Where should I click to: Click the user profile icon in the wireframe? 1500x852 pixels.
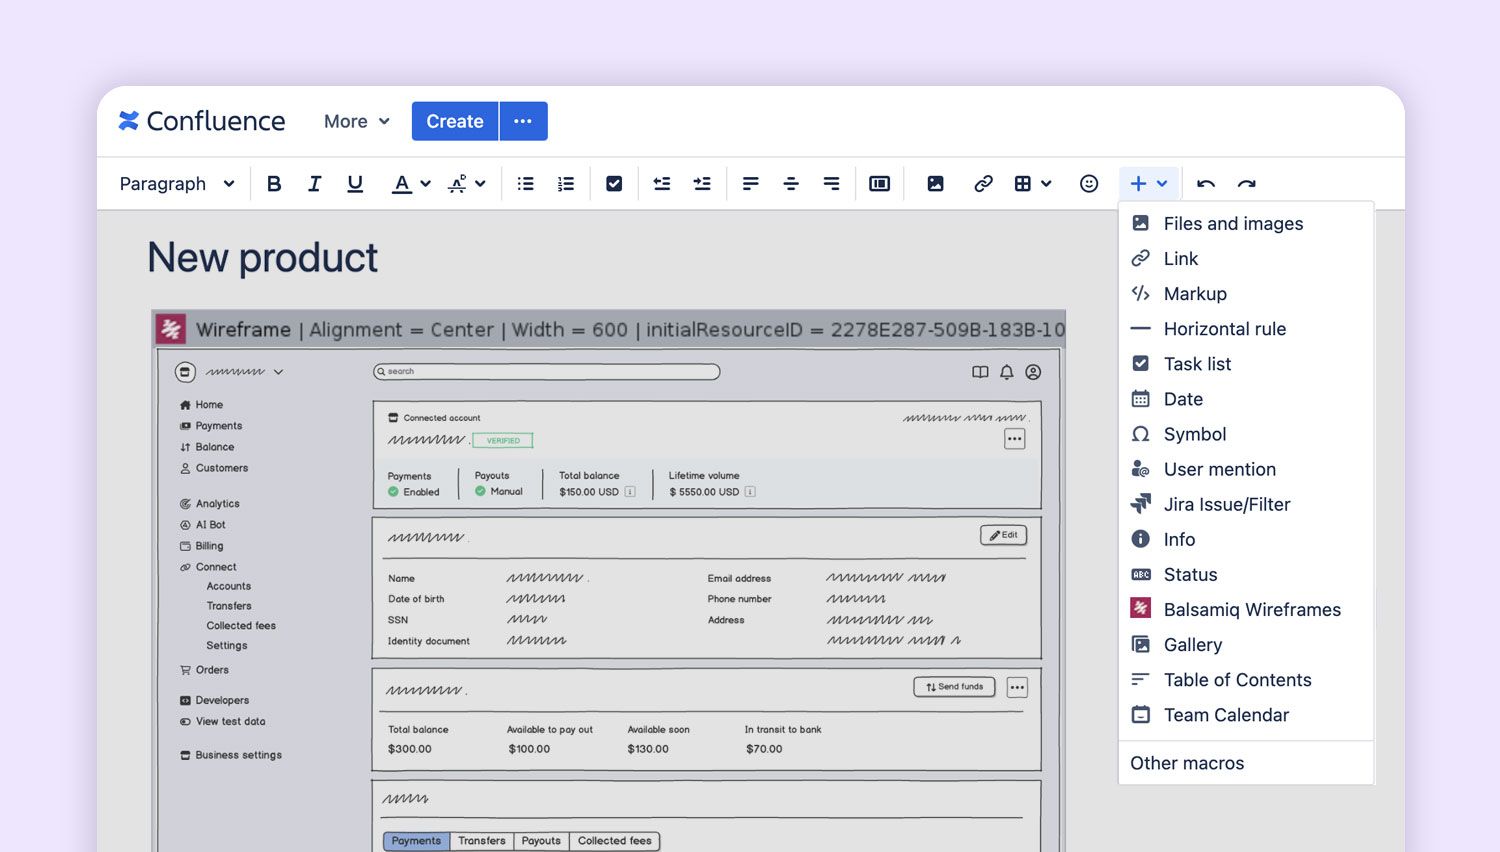1033,372
